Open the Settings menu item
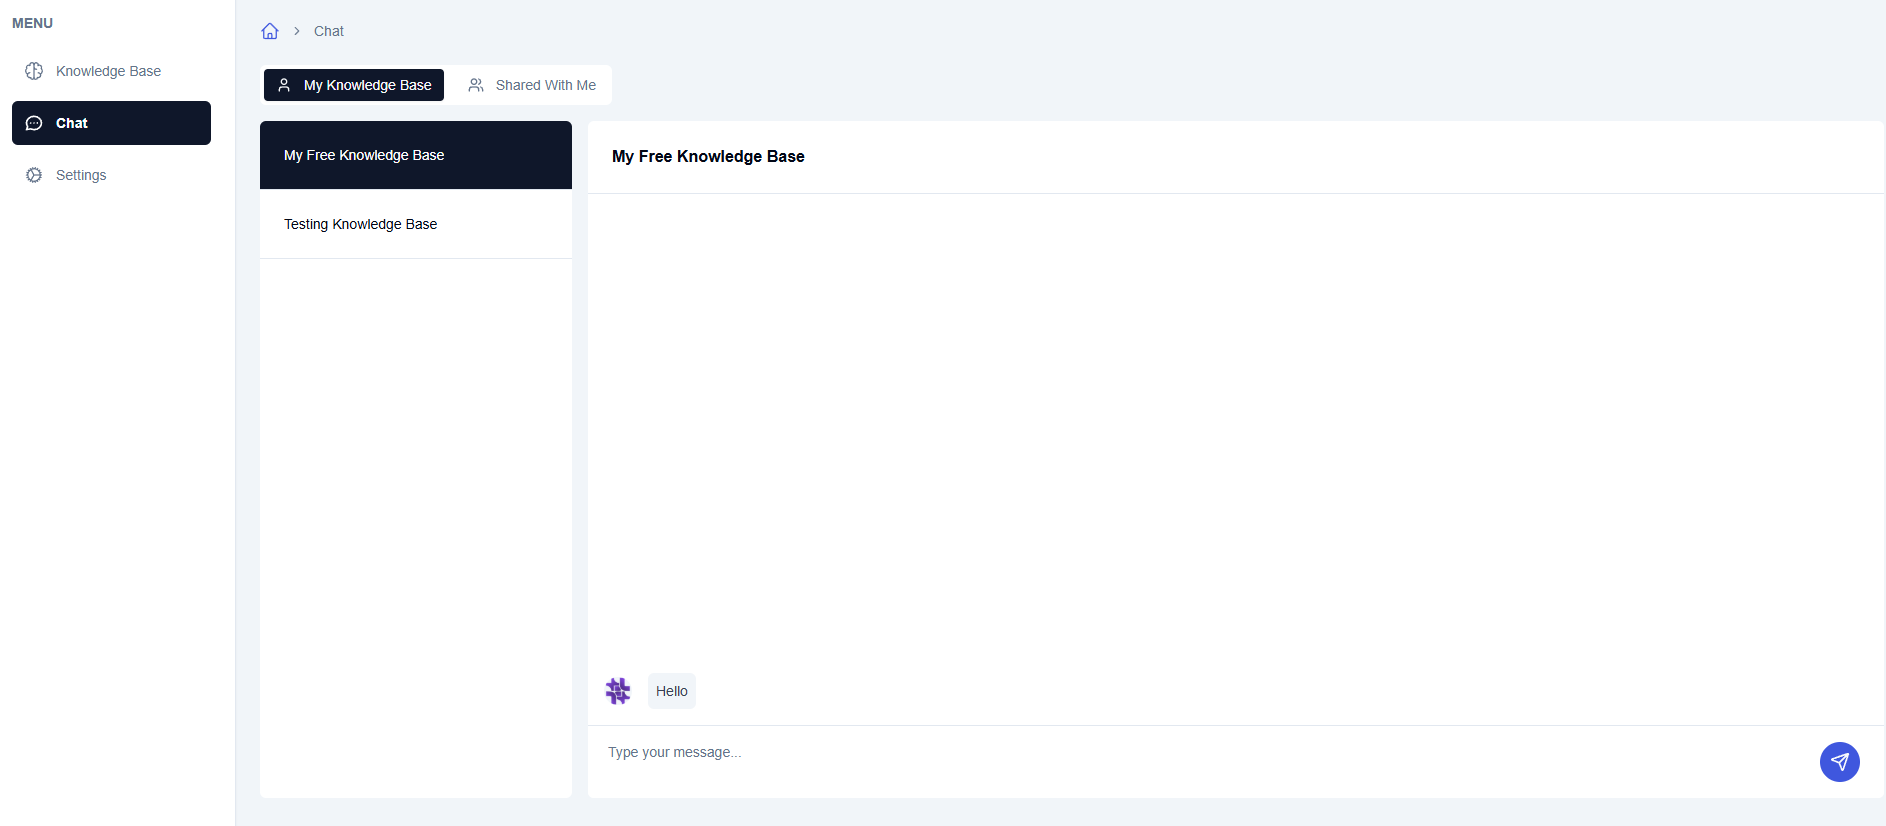The height and width of the screenshot is (826, 1886). [x=81, y=175]
